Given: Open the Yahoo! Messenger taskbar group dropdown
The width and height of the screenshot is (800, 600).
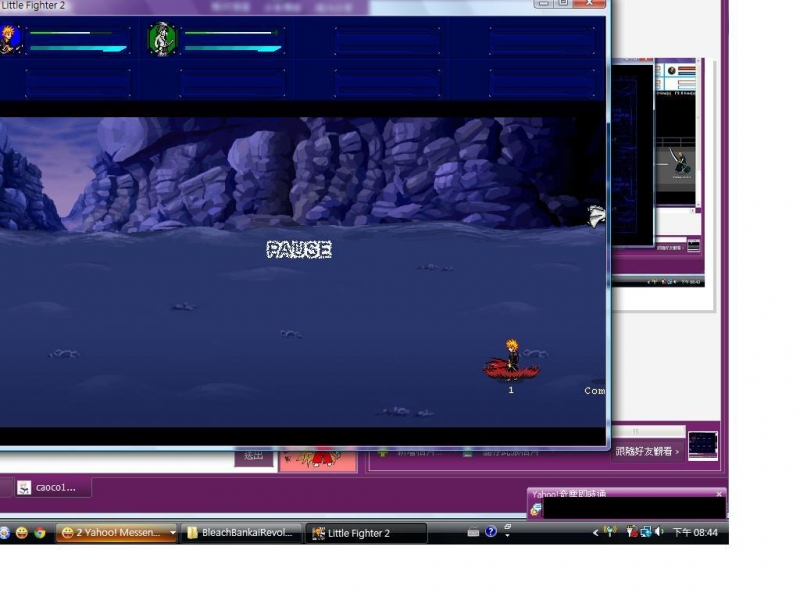Looking at the screenshot, I should pyautogui.click(x=172, y=533).
